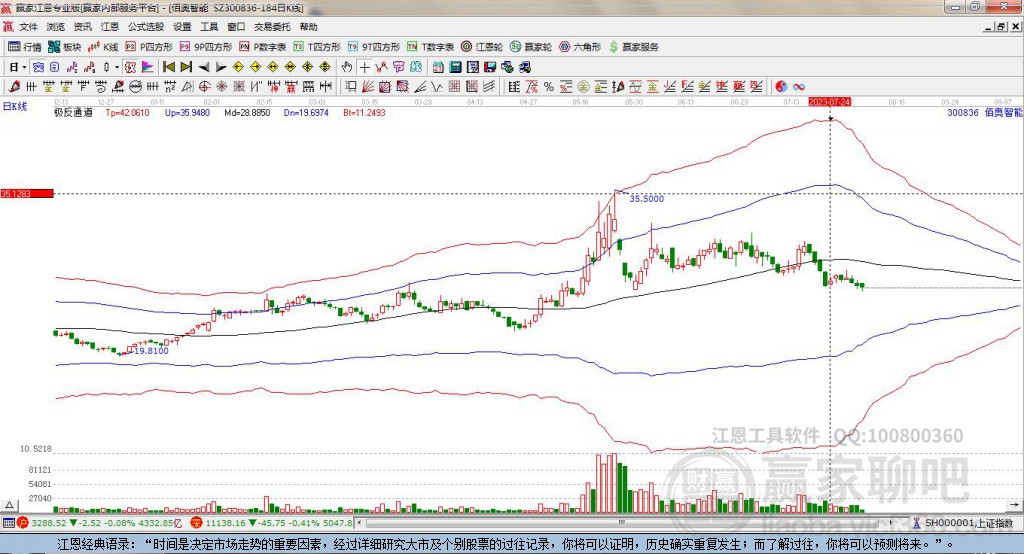Click the right arrow beside the volume panel
Screen dimensions: 1024x554
pyautogui.click(x=1014, y=505)
